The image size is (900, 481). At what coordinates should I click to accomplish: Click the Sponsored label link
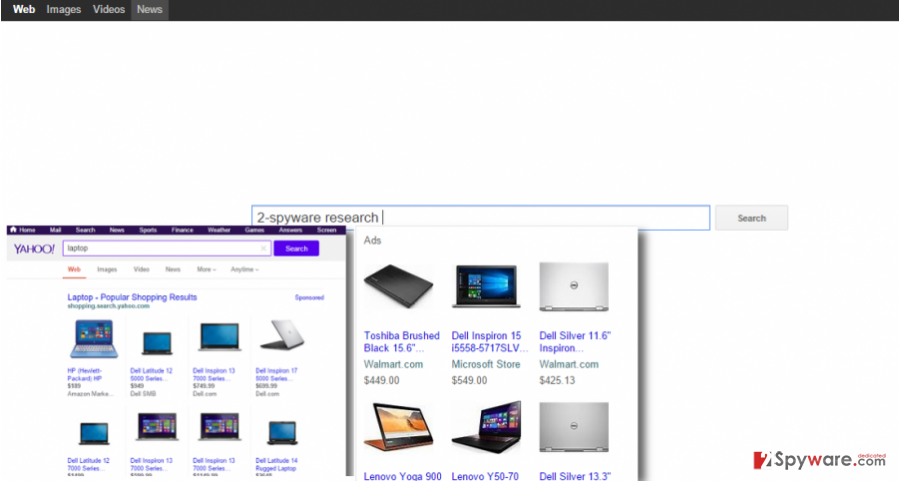click(309, 297)
